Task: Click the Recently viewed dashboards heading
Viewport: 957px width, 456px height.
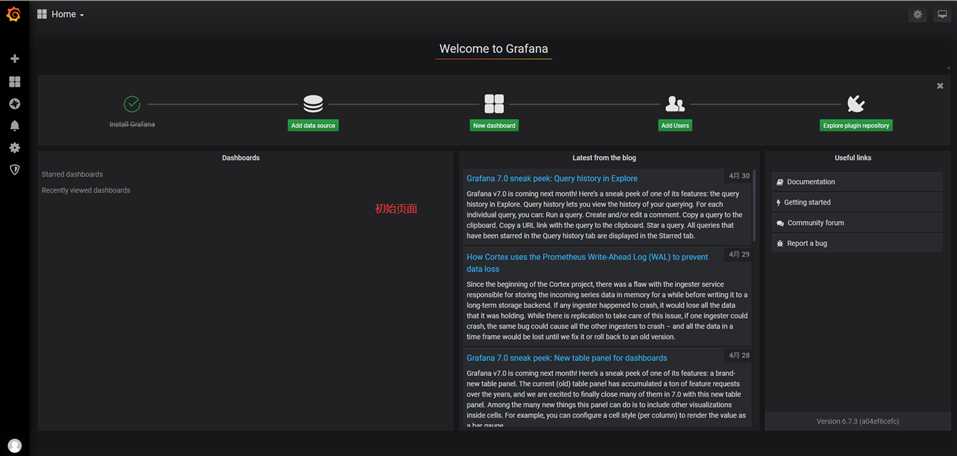Action: pos(85,190)
